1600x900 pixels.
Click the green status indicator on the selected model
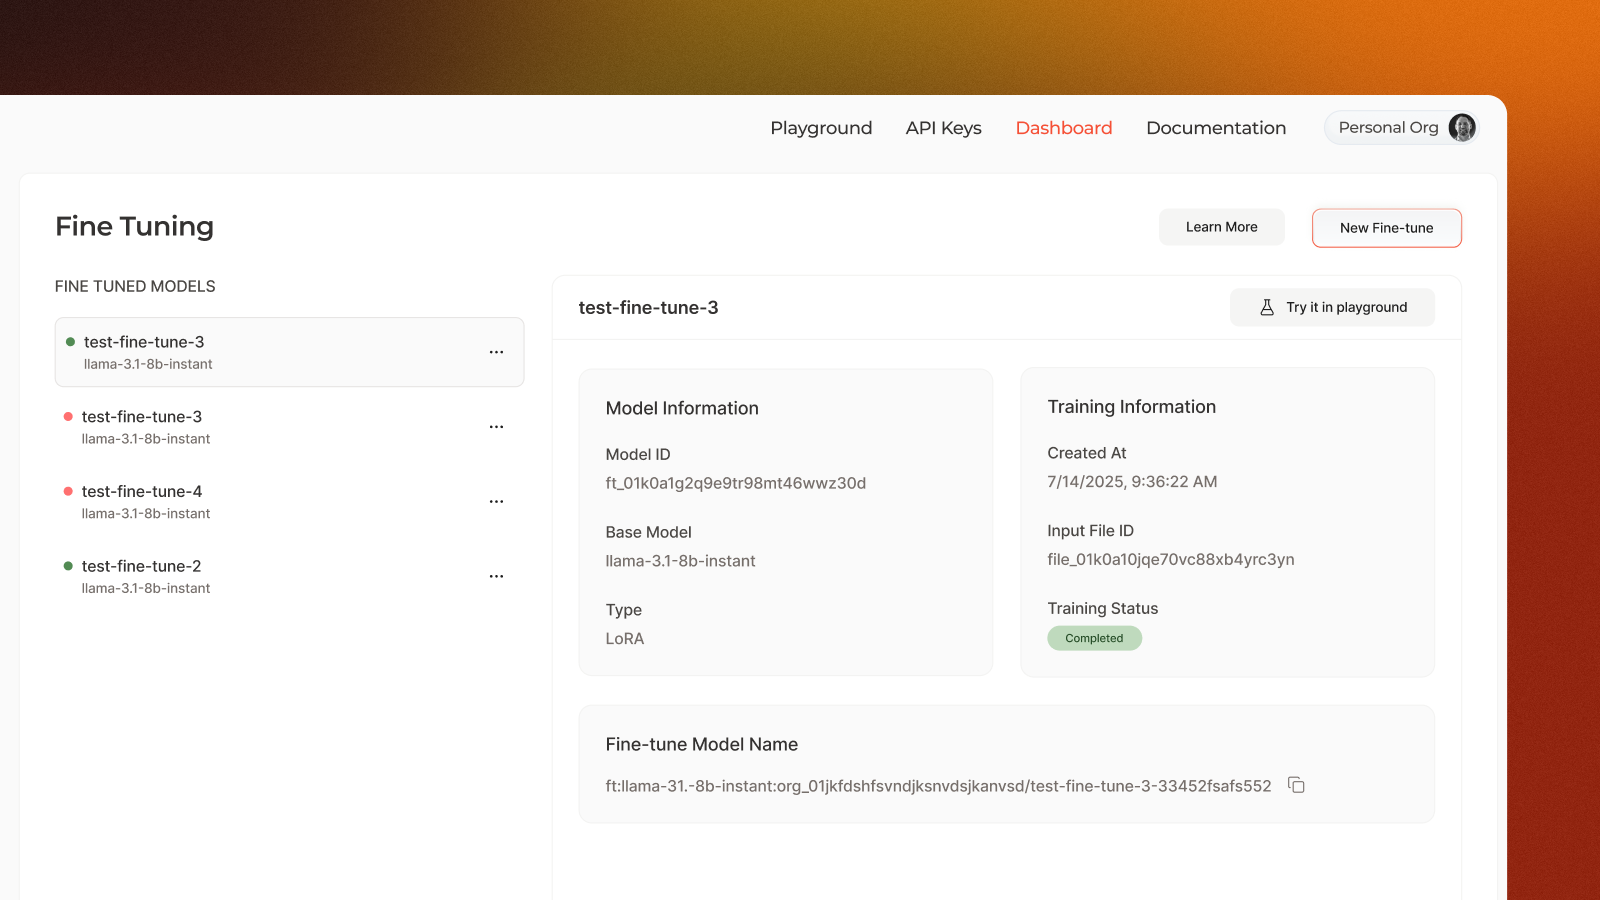click(69, 340)
